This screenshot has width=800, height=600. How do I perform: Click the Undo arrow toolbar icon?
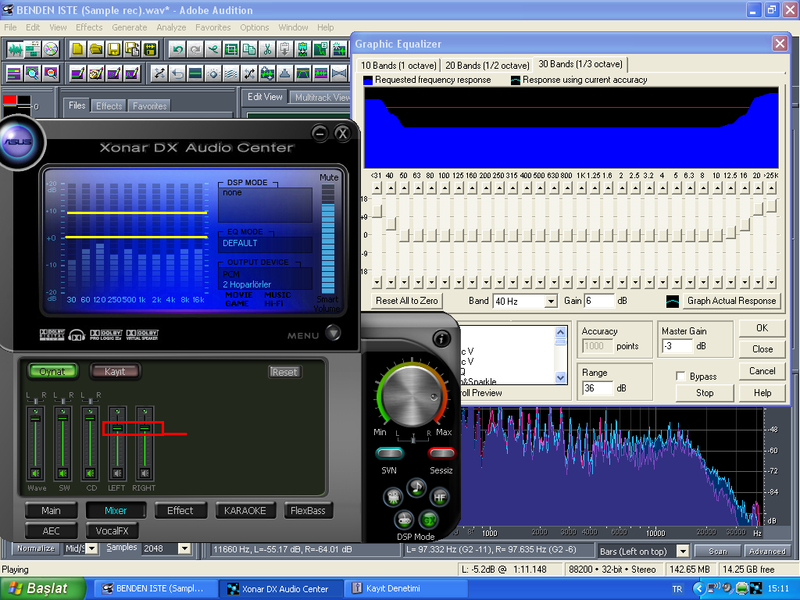(178, 48)
